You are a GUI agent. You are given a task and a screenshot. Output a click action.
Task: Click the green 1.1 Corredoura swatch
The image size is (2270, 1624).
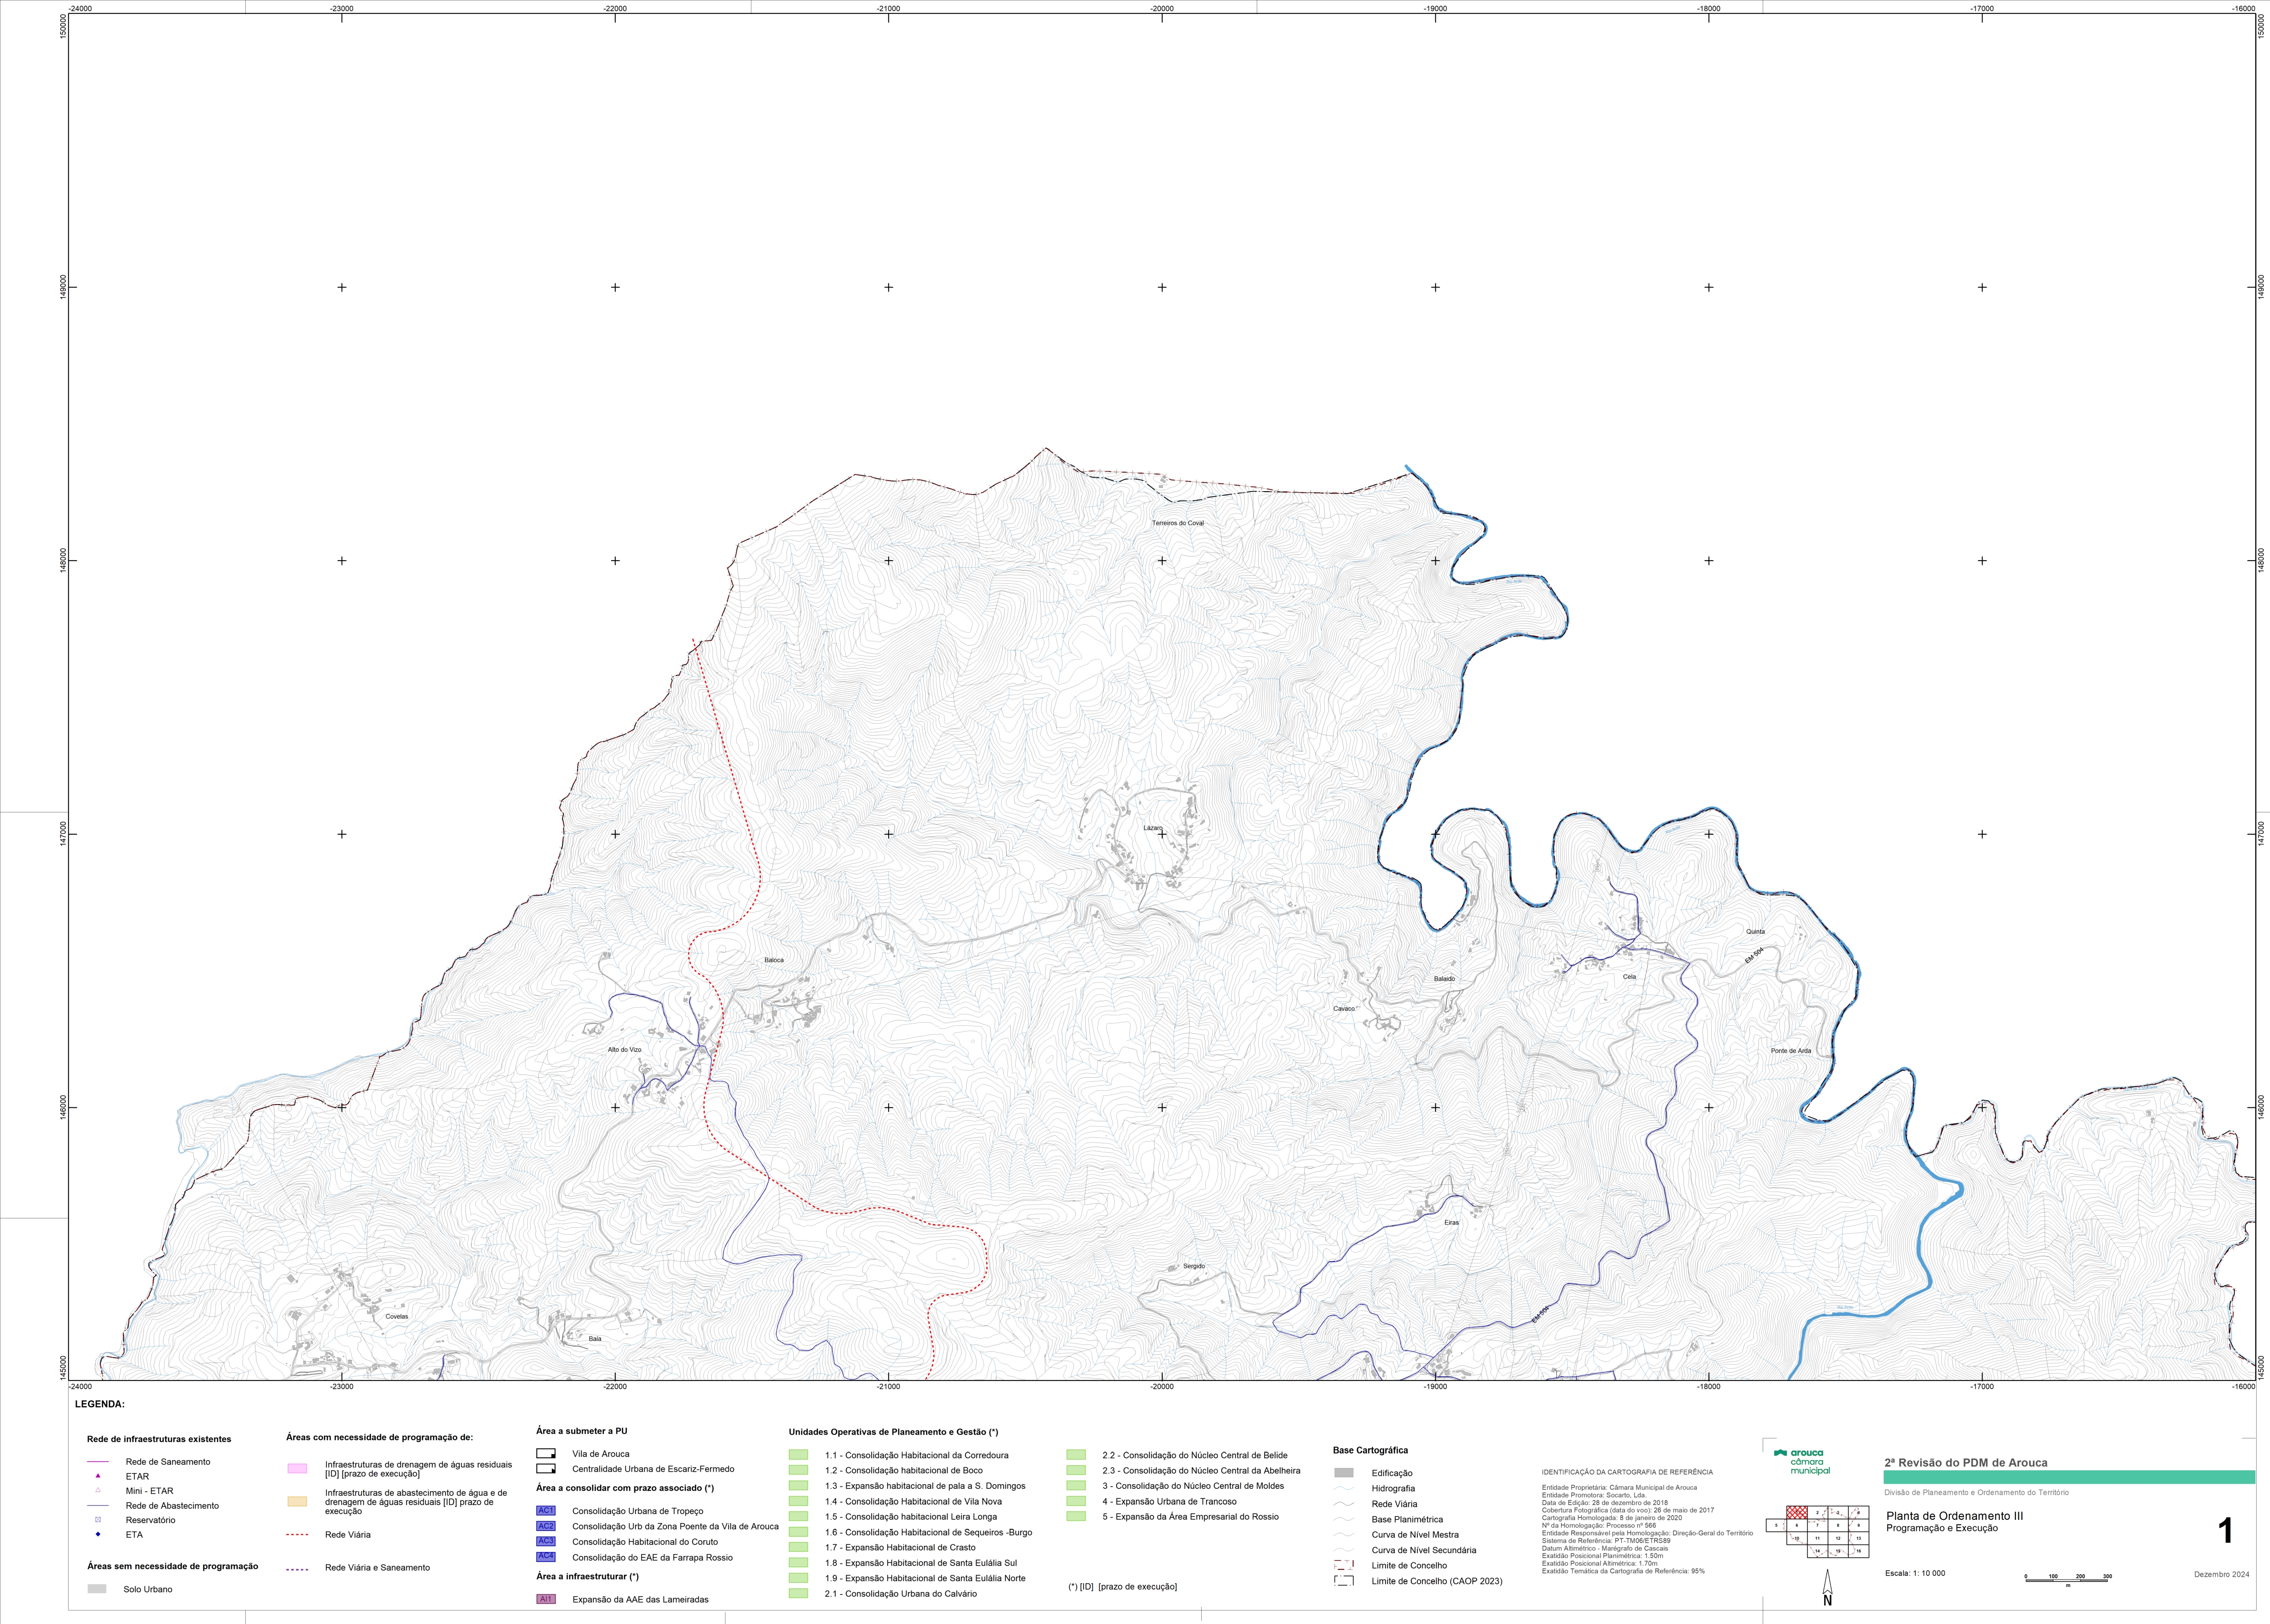coord(798,1455)
